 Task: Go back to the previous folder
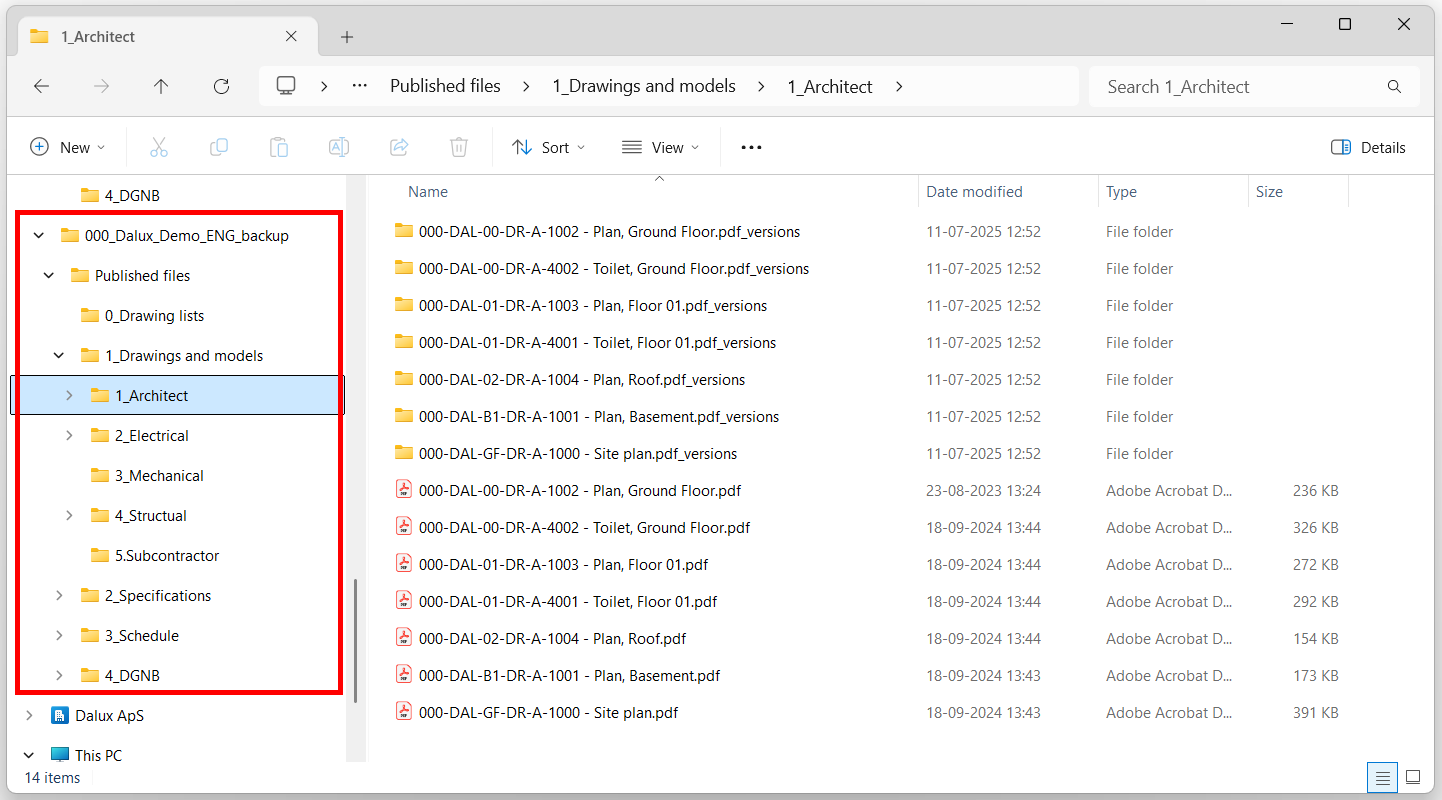pyautogui.click(x=41, y=86)
